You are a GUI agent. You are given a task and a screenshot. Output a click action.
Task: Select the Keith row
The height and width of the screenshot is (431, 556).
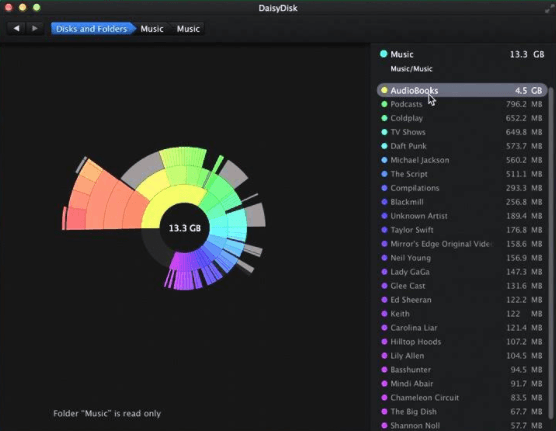462,314
